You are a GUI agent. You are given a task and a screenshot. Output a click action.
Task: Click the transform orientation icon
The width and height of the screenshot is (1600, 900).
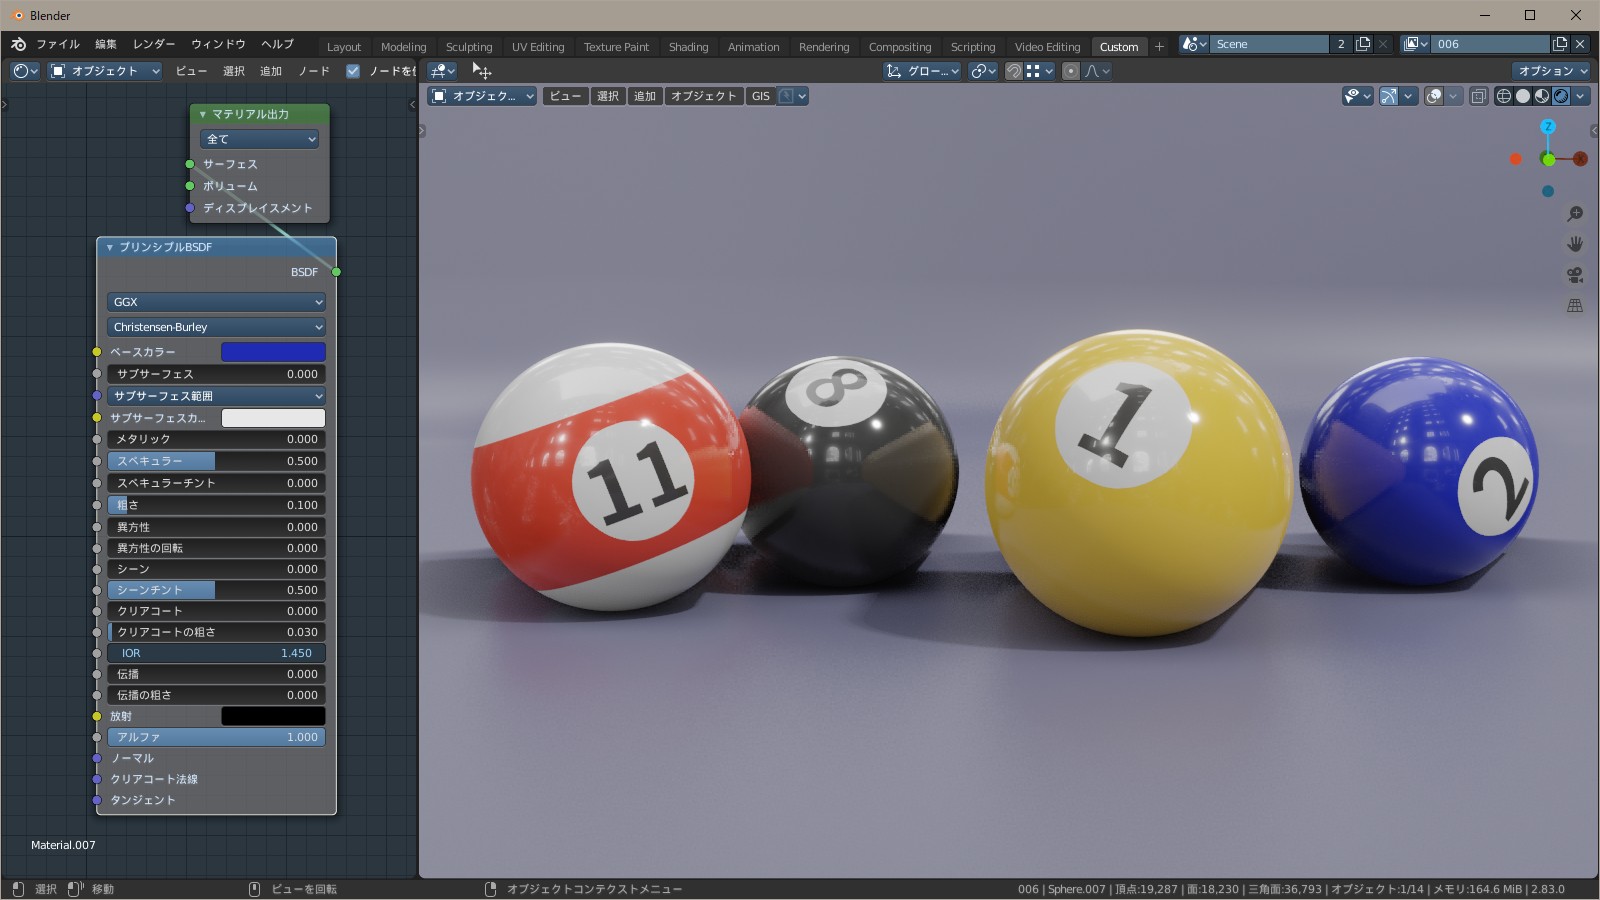(x=894, y=71)
